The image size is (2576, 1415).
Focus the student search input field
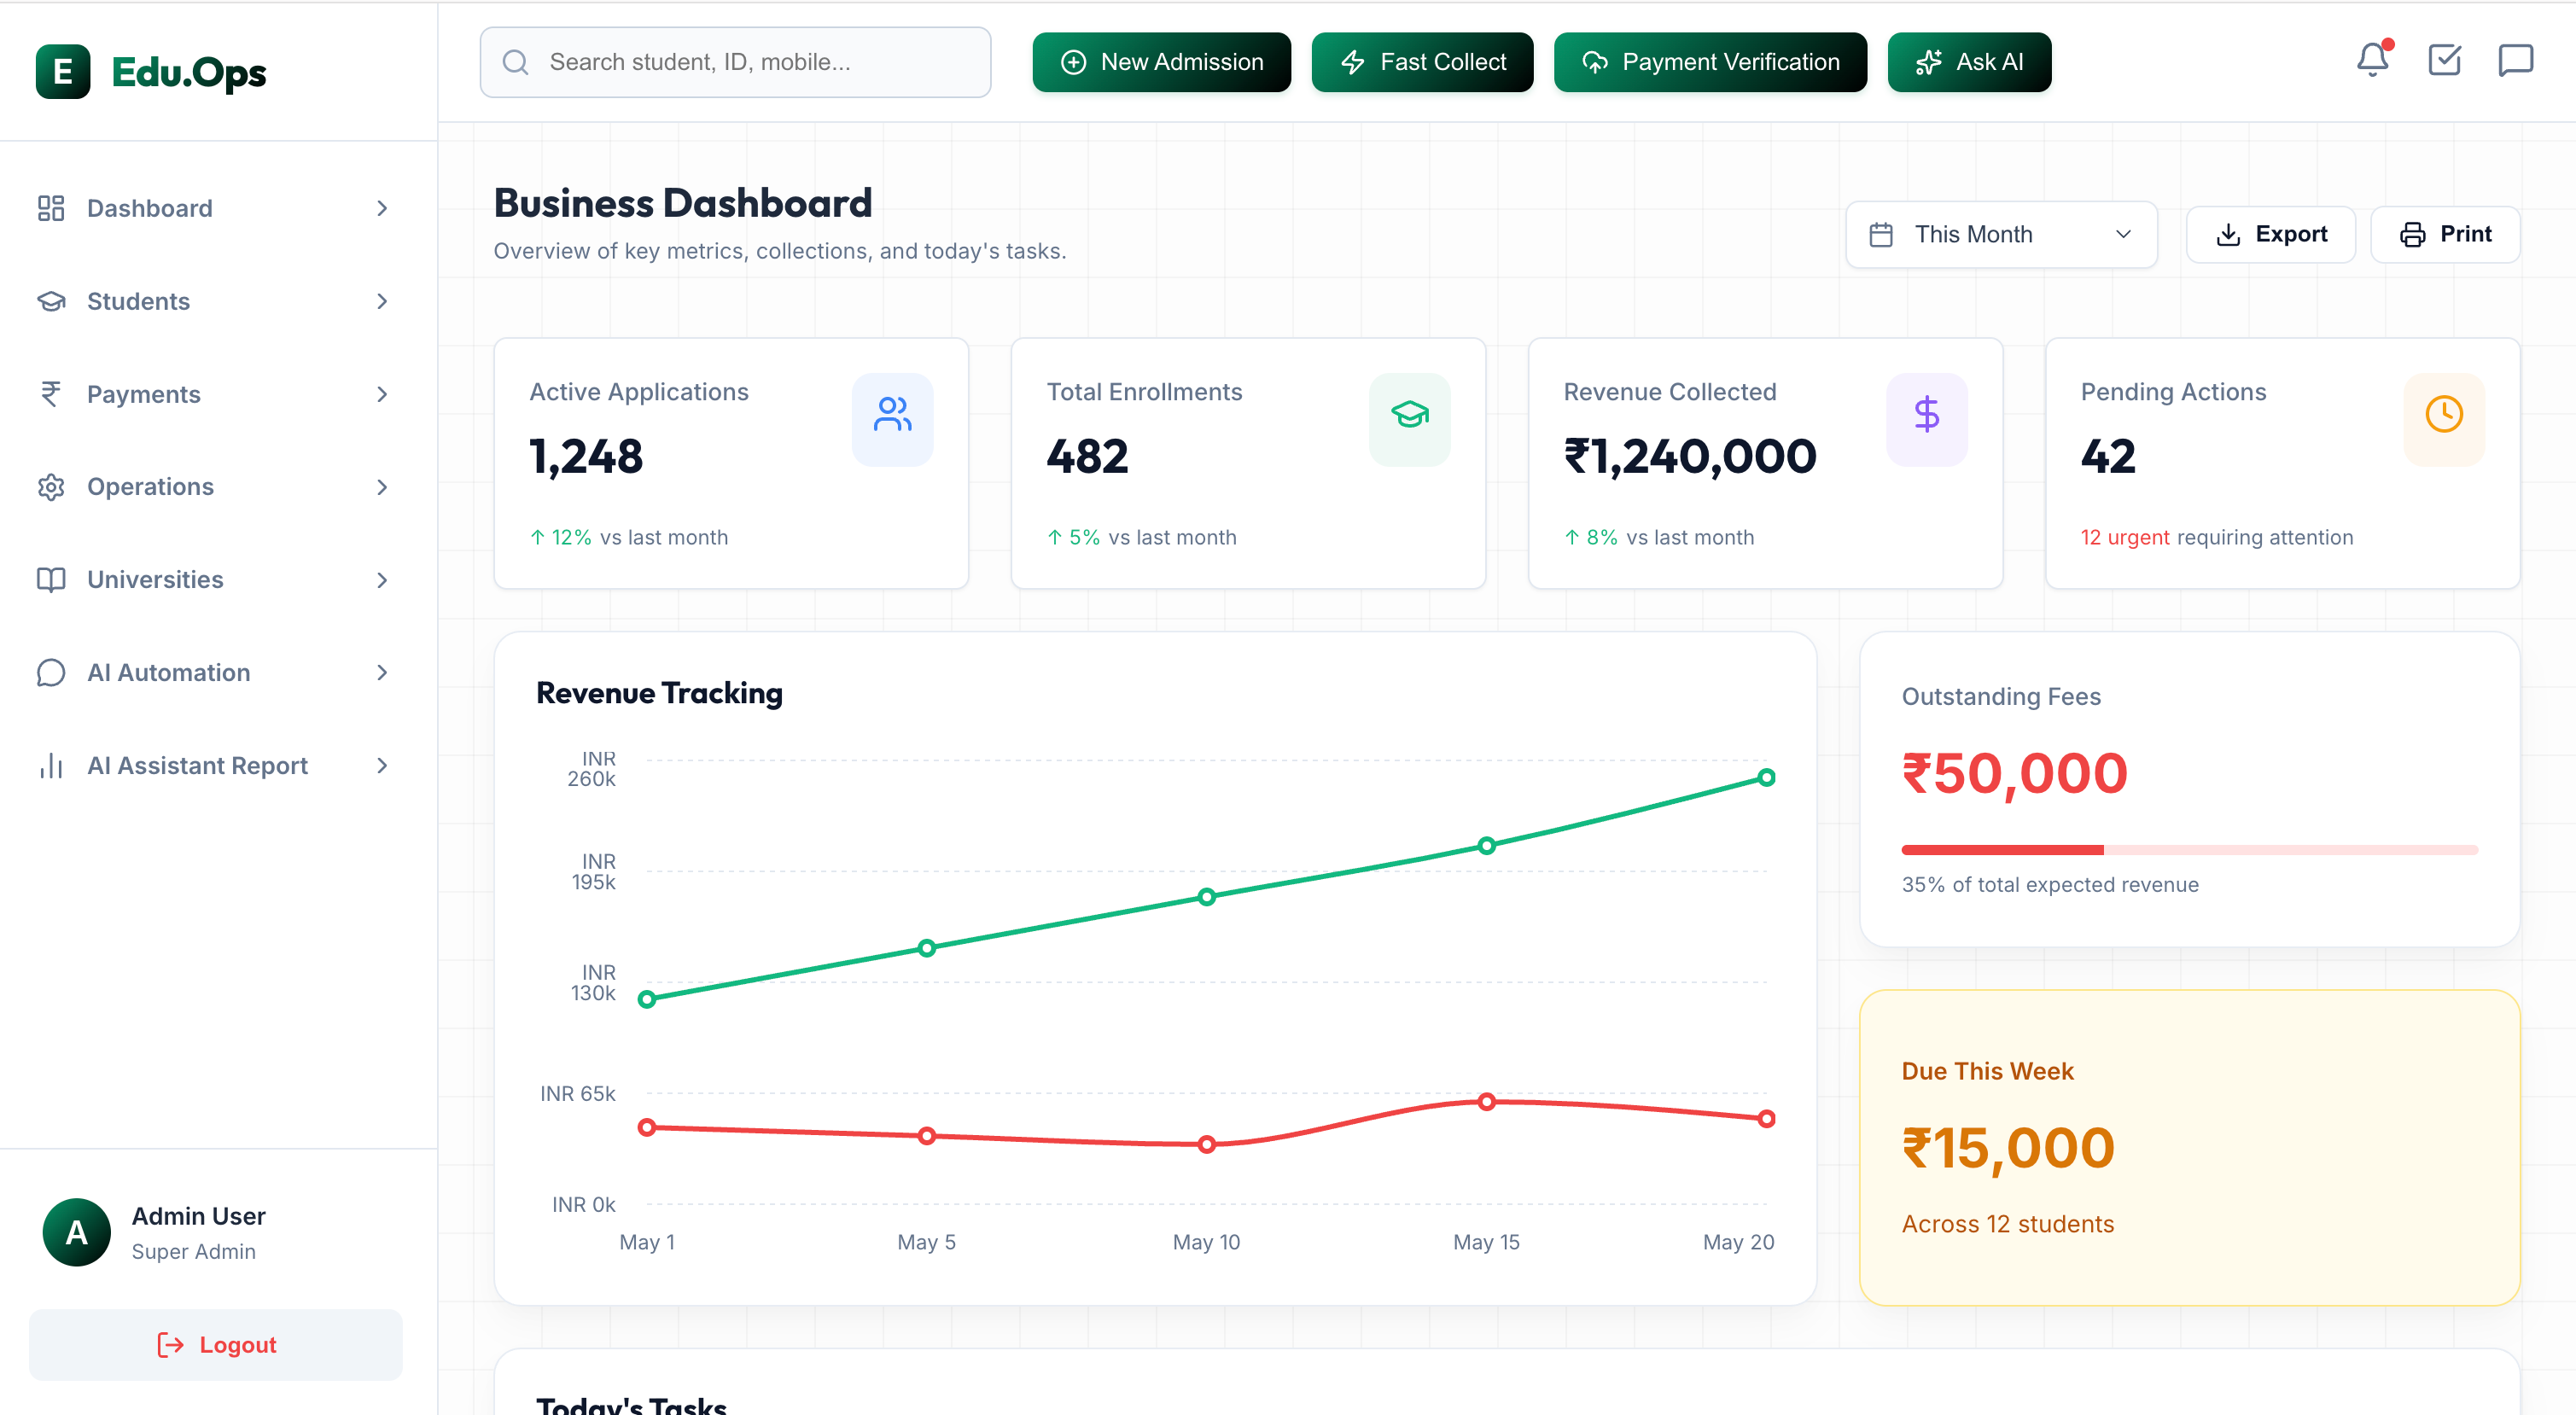[x=735, y=62]
